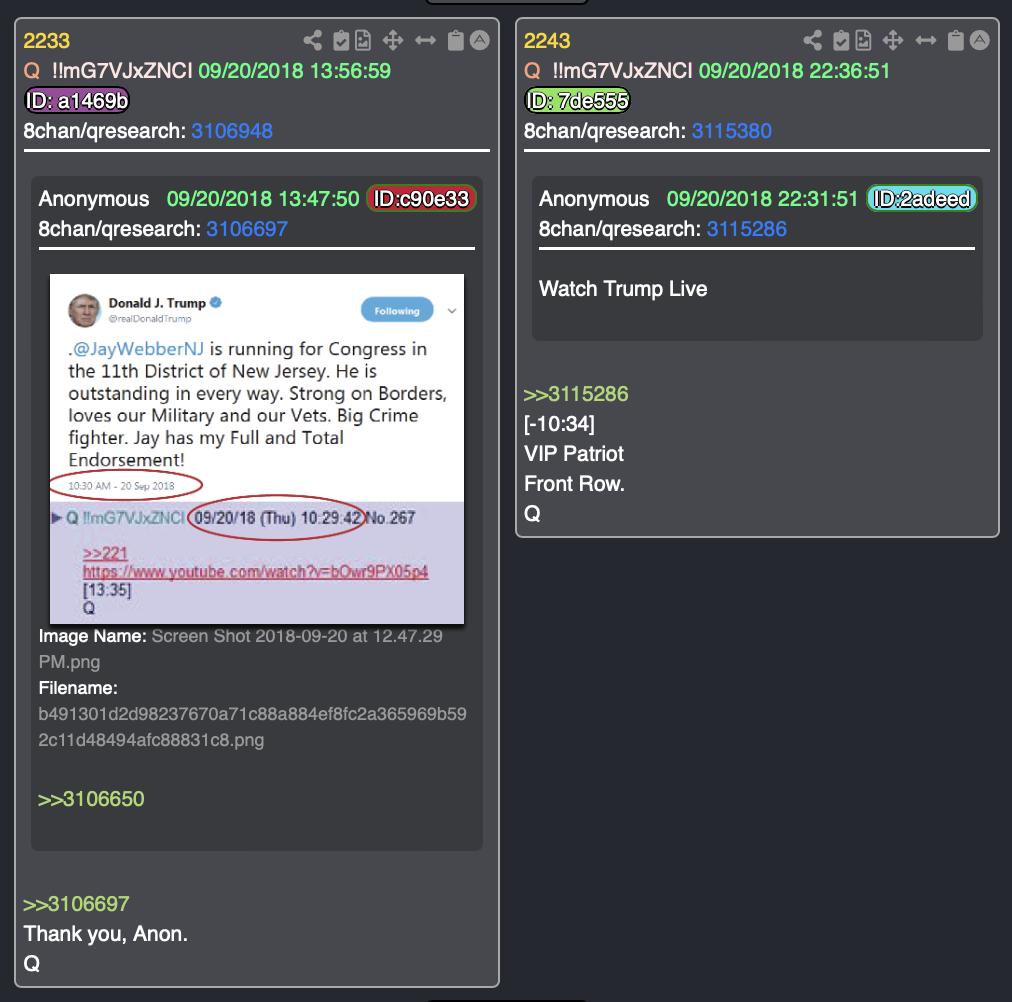The image size is (1012, 1002).
Task: Click the image file icon on post 2243
Action: click(864, 41)
